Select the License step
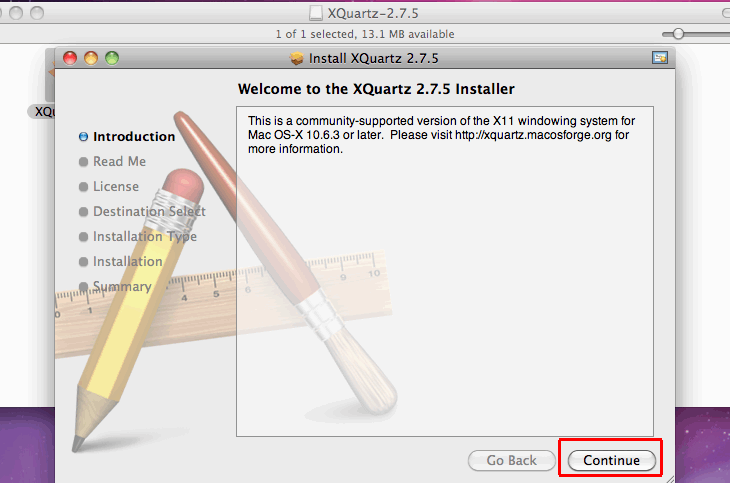 [x=109, y=187]
